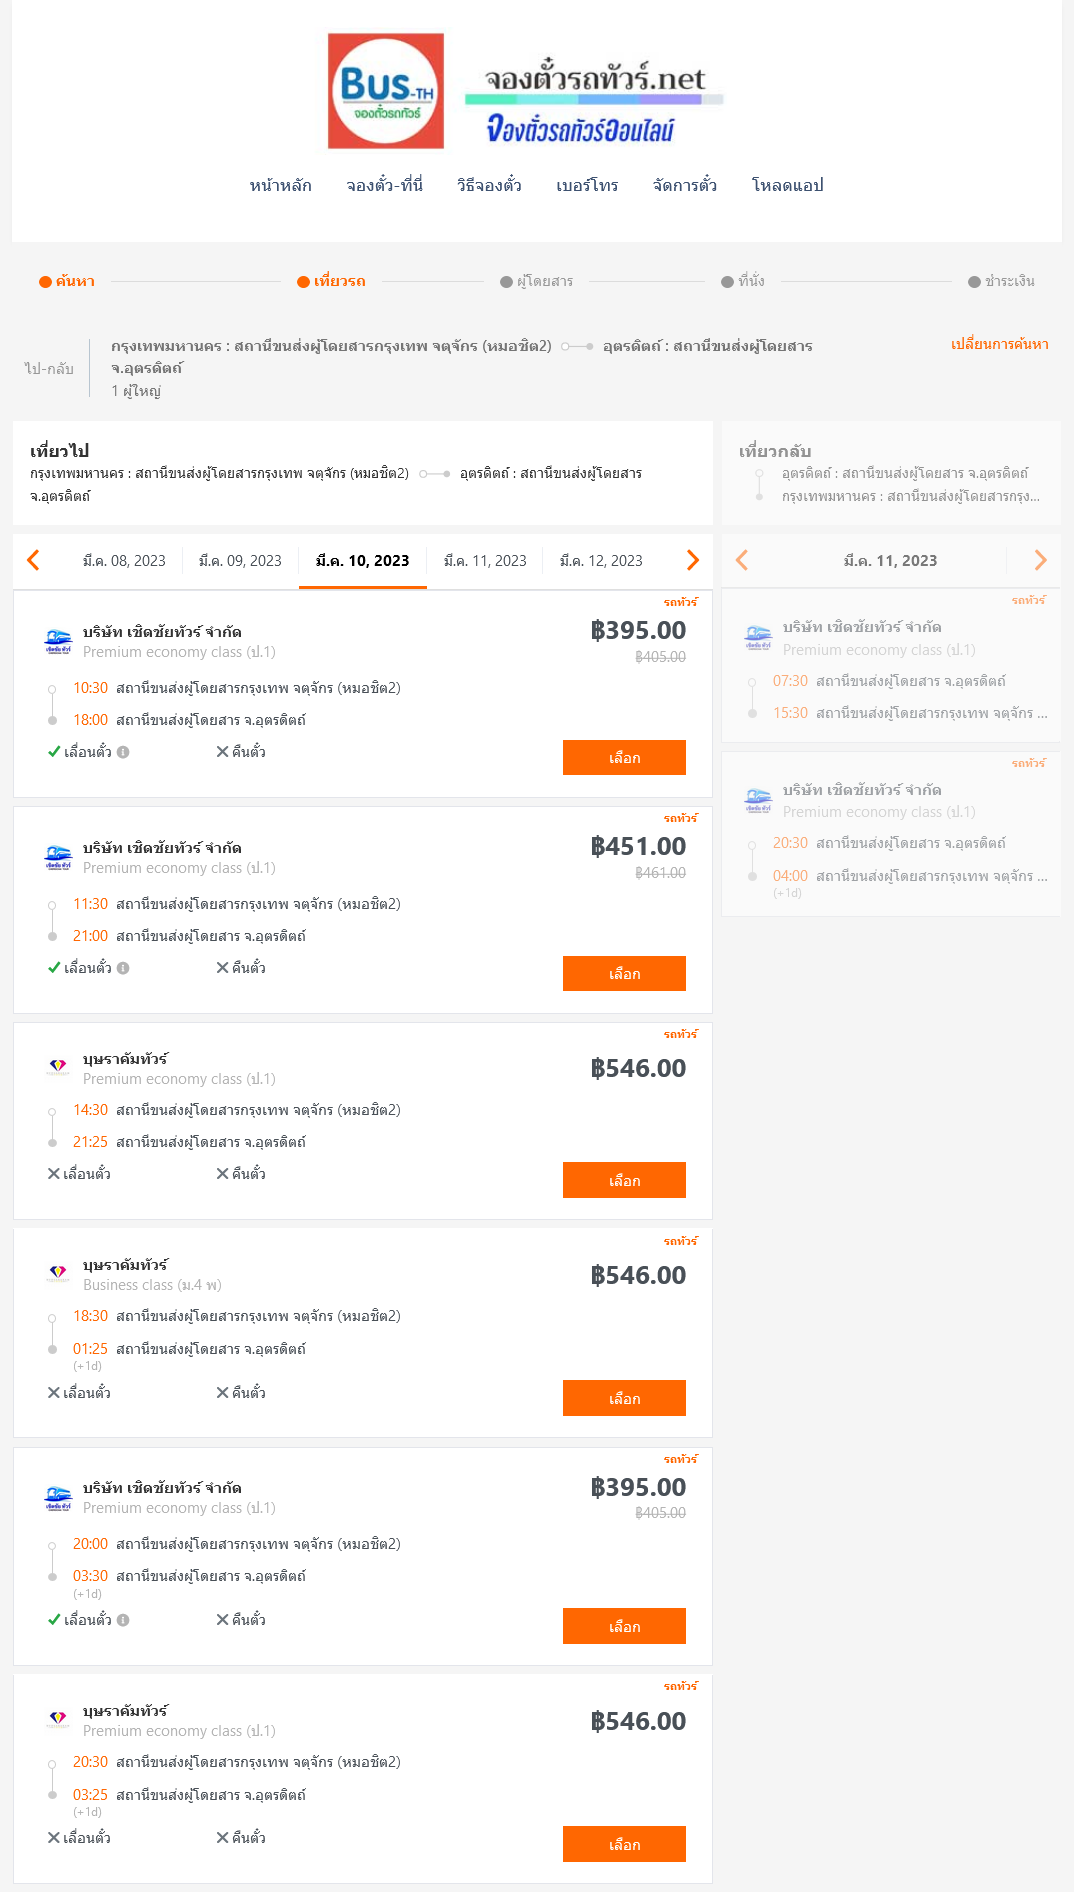The image size is (1074, 1892).
Task: Open the จัดการตั๋ว menu item
Action: 685,185
